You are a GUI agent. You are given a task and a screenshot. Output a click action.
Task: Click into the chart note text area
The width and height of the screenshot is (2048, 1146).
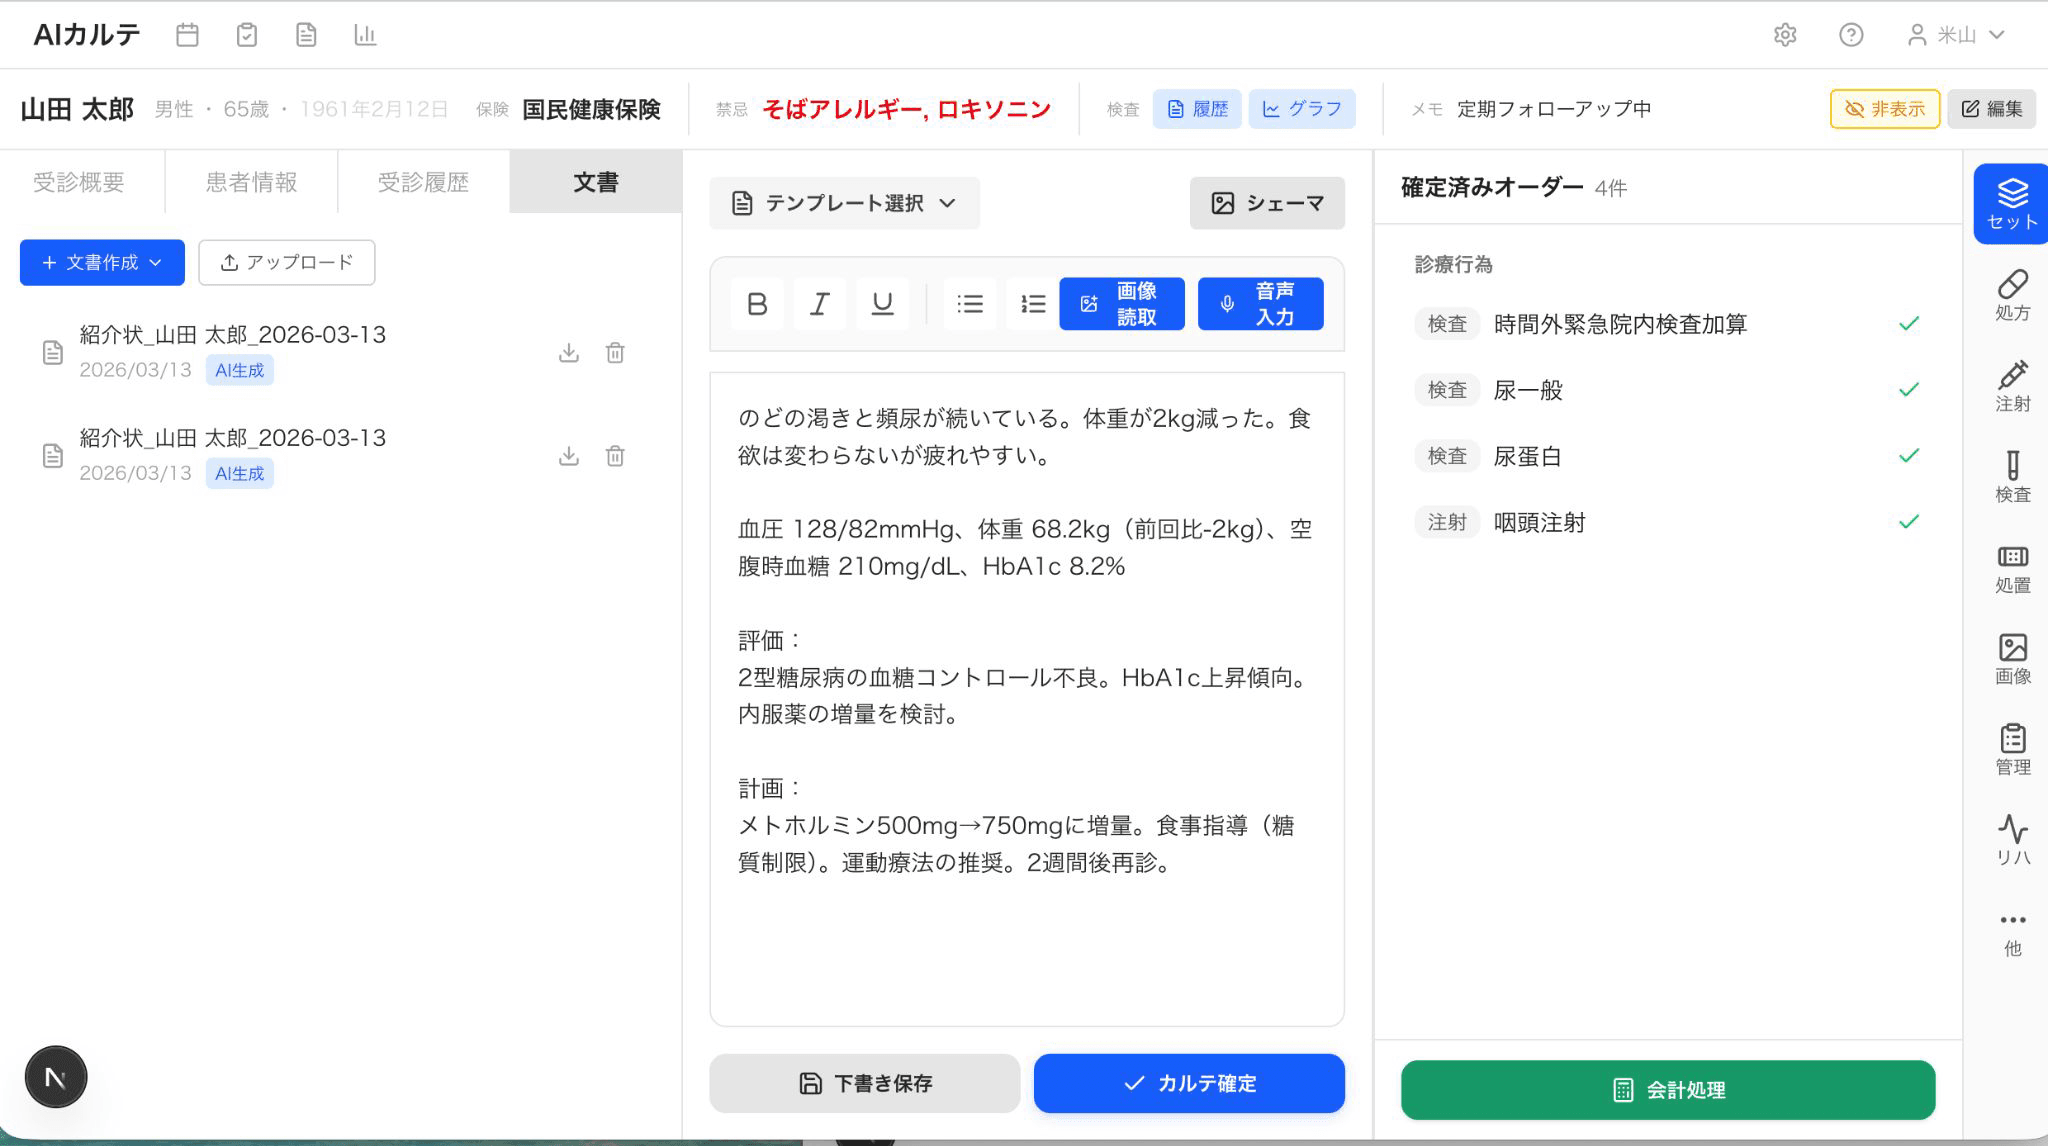click(x=1027, y=699)
